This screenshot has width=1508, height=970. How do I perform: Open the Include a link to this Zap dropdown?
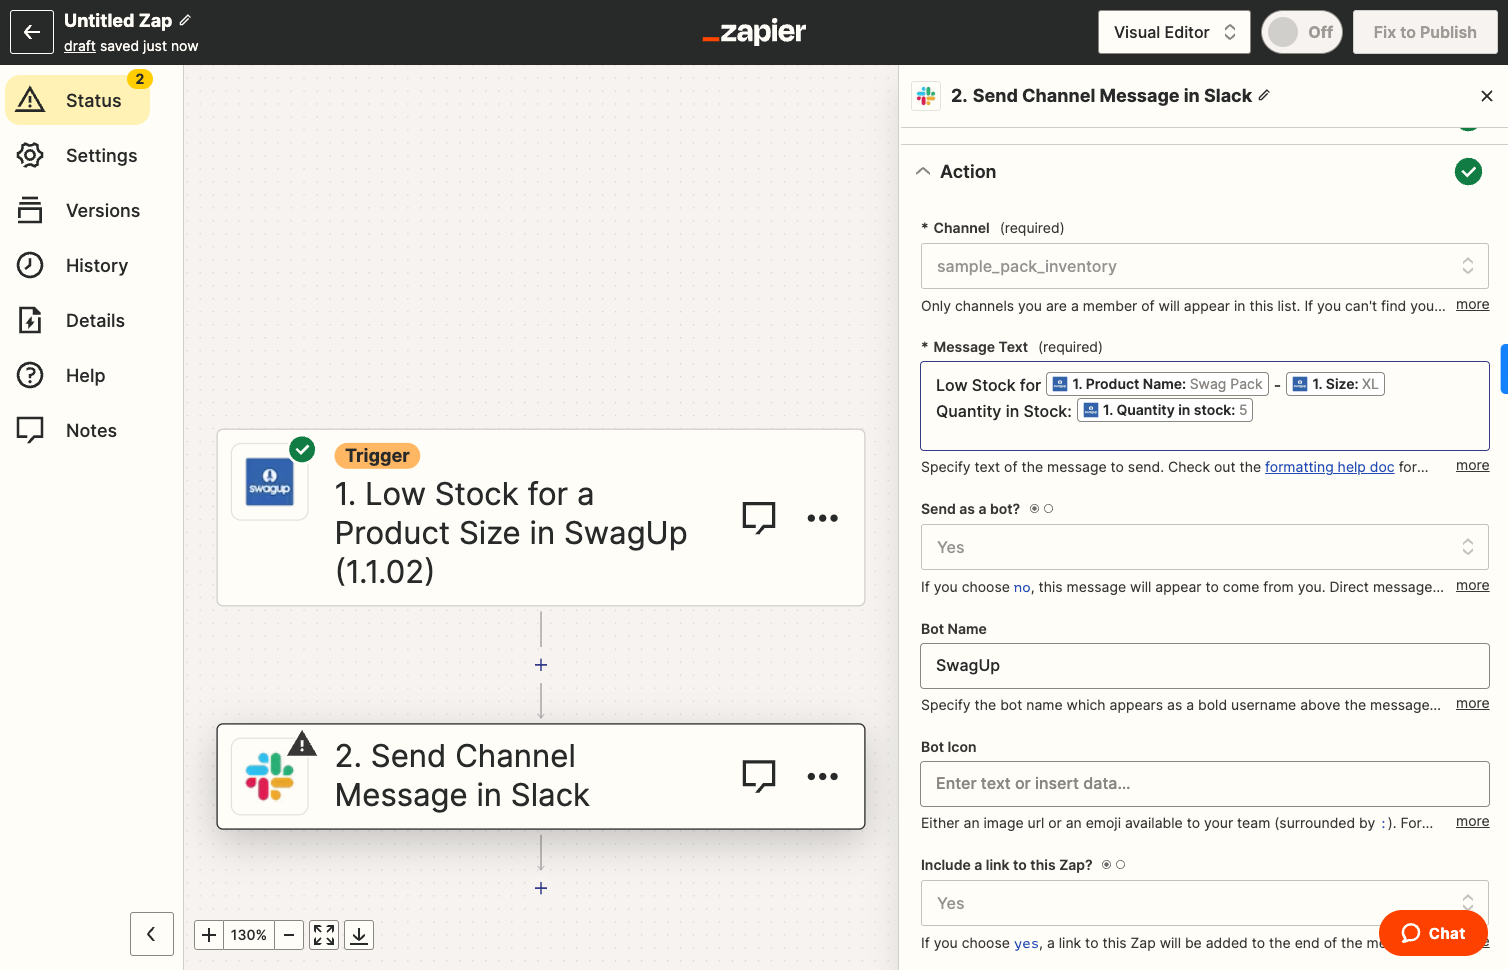[1204, 903]
